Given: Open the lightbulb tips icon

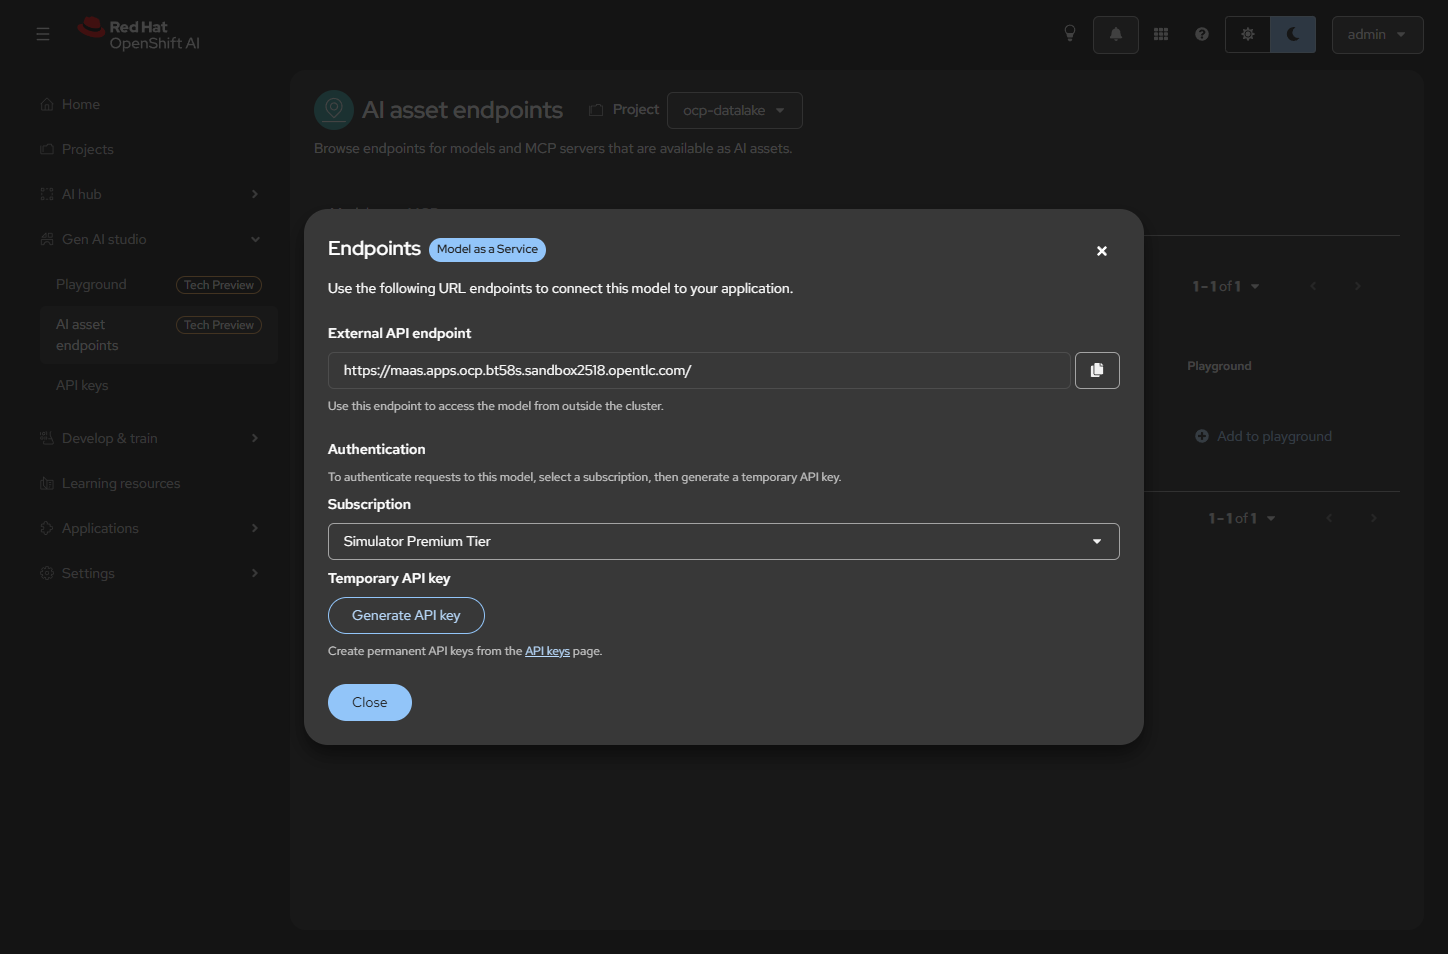Looking at the screenshot, I should 1070,34.
